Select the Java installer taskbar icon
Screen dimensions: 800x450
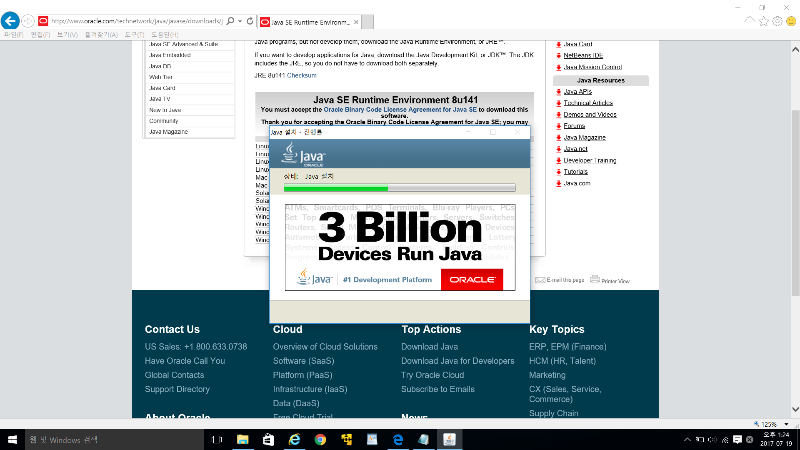tap(449, 439)
